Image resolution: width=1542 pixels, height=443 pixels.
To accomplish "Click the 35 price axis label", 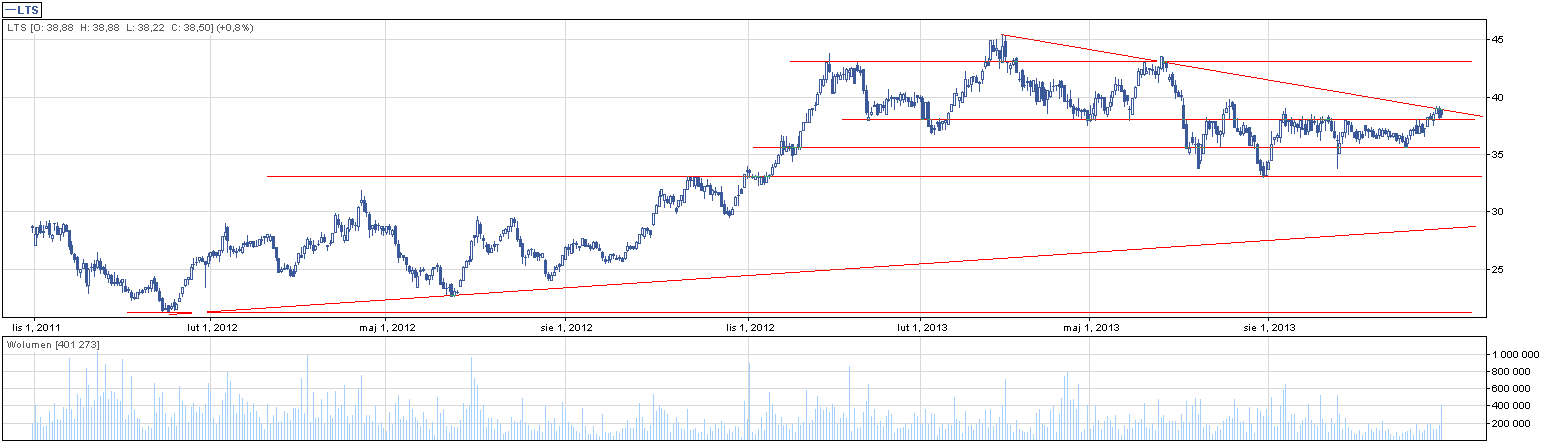I will click(x=1499, y=155).
